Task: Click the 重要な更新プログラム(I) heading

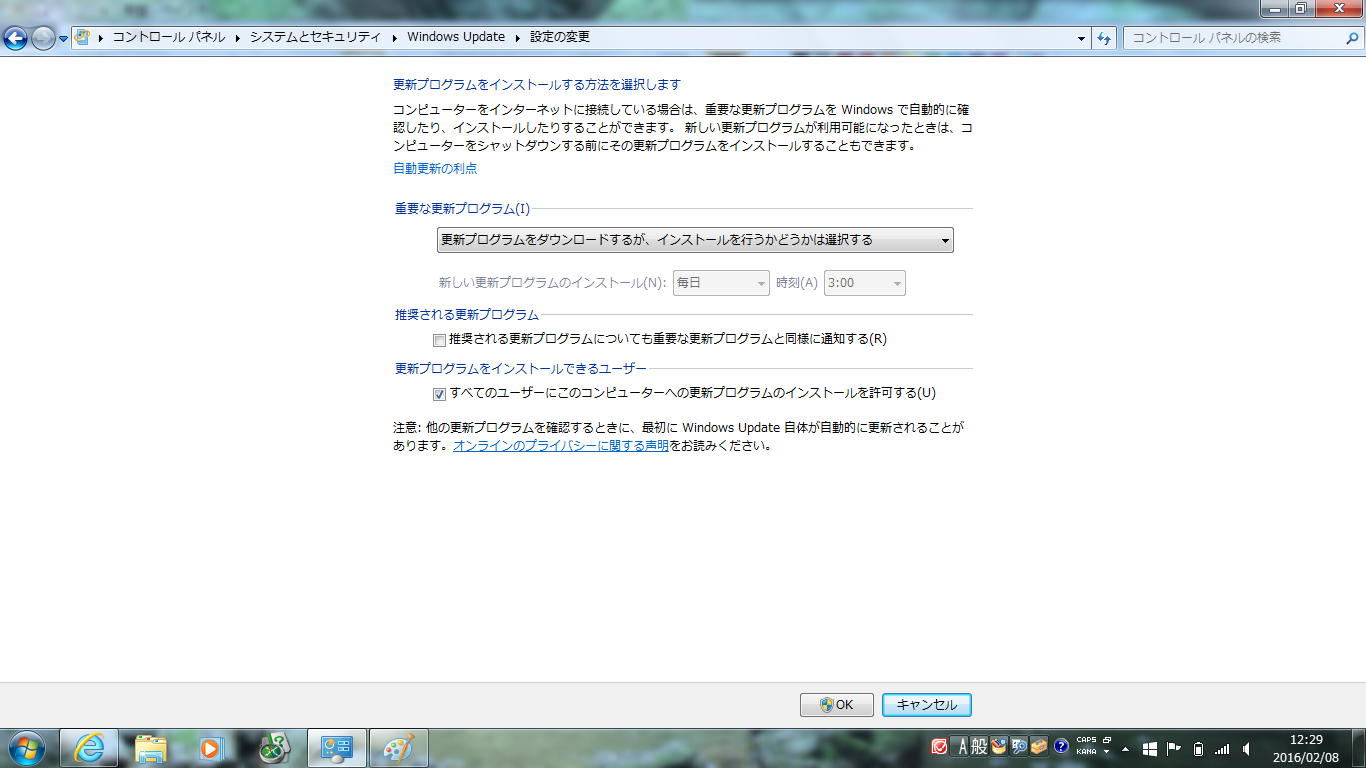Action: point(462,209)
